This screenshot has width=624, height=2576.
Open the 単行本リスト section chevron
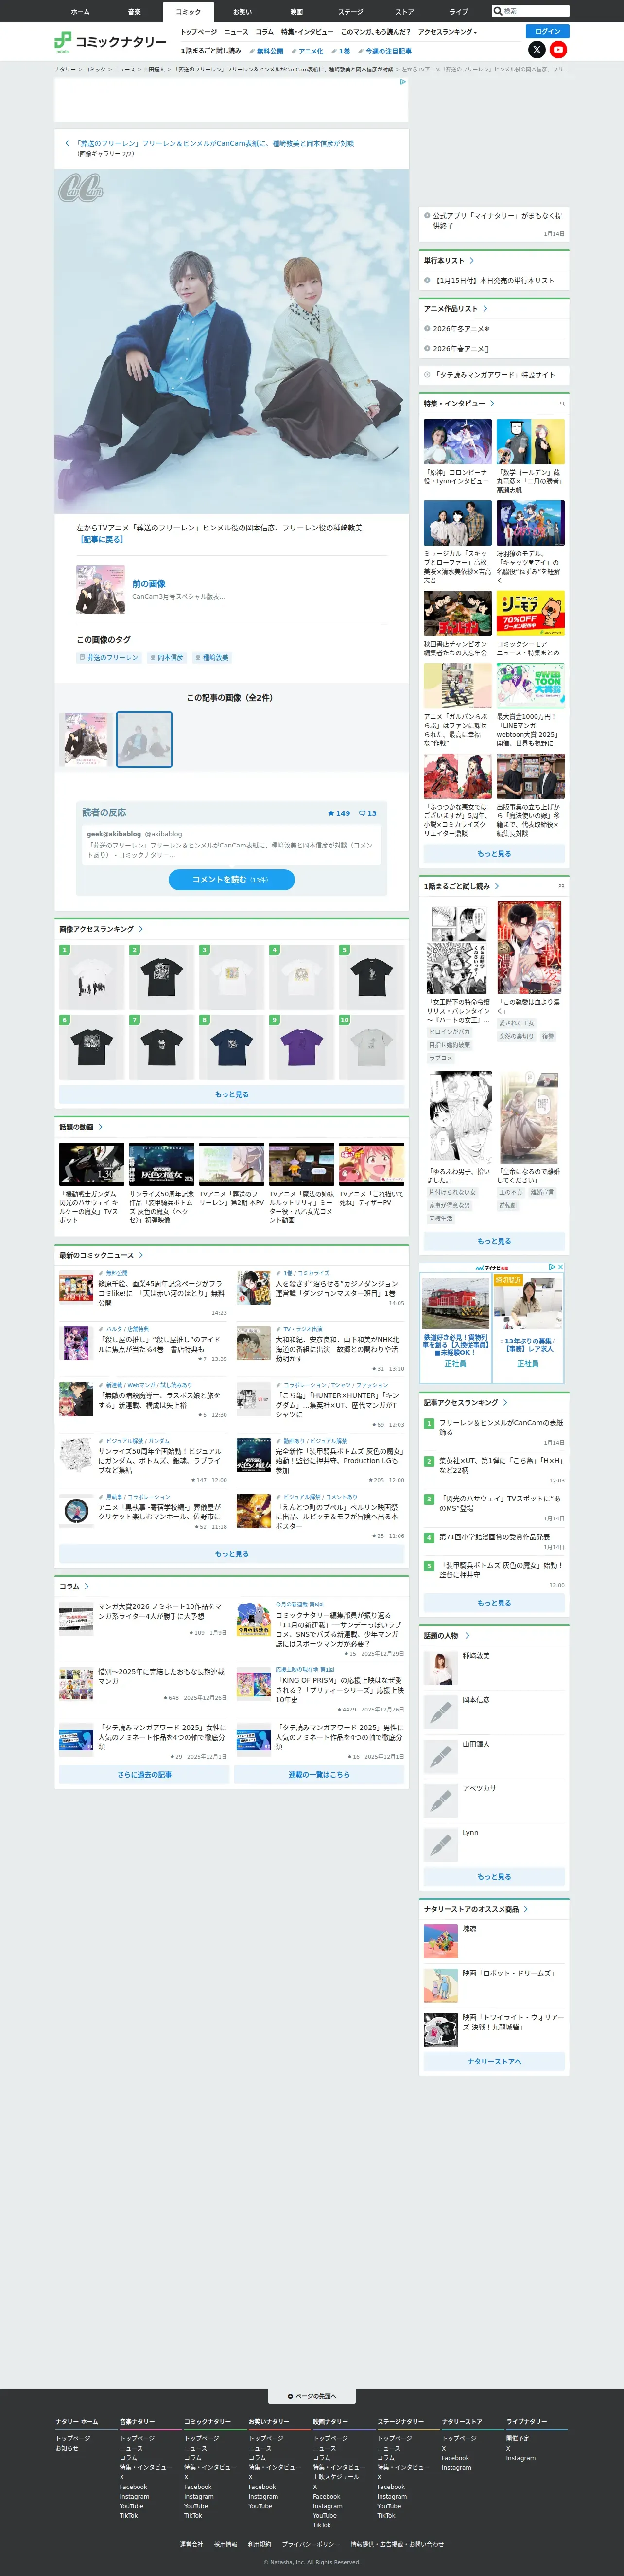(x=472, y=261)
